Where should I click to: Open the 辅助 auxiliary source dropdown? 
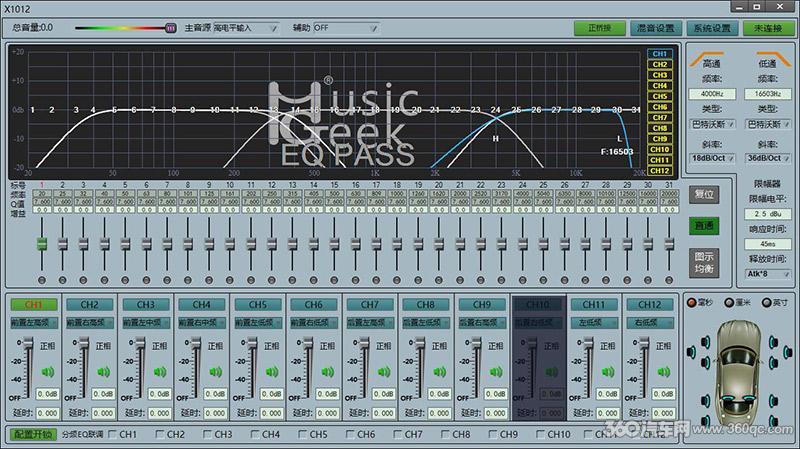click(x=346, y=28)
